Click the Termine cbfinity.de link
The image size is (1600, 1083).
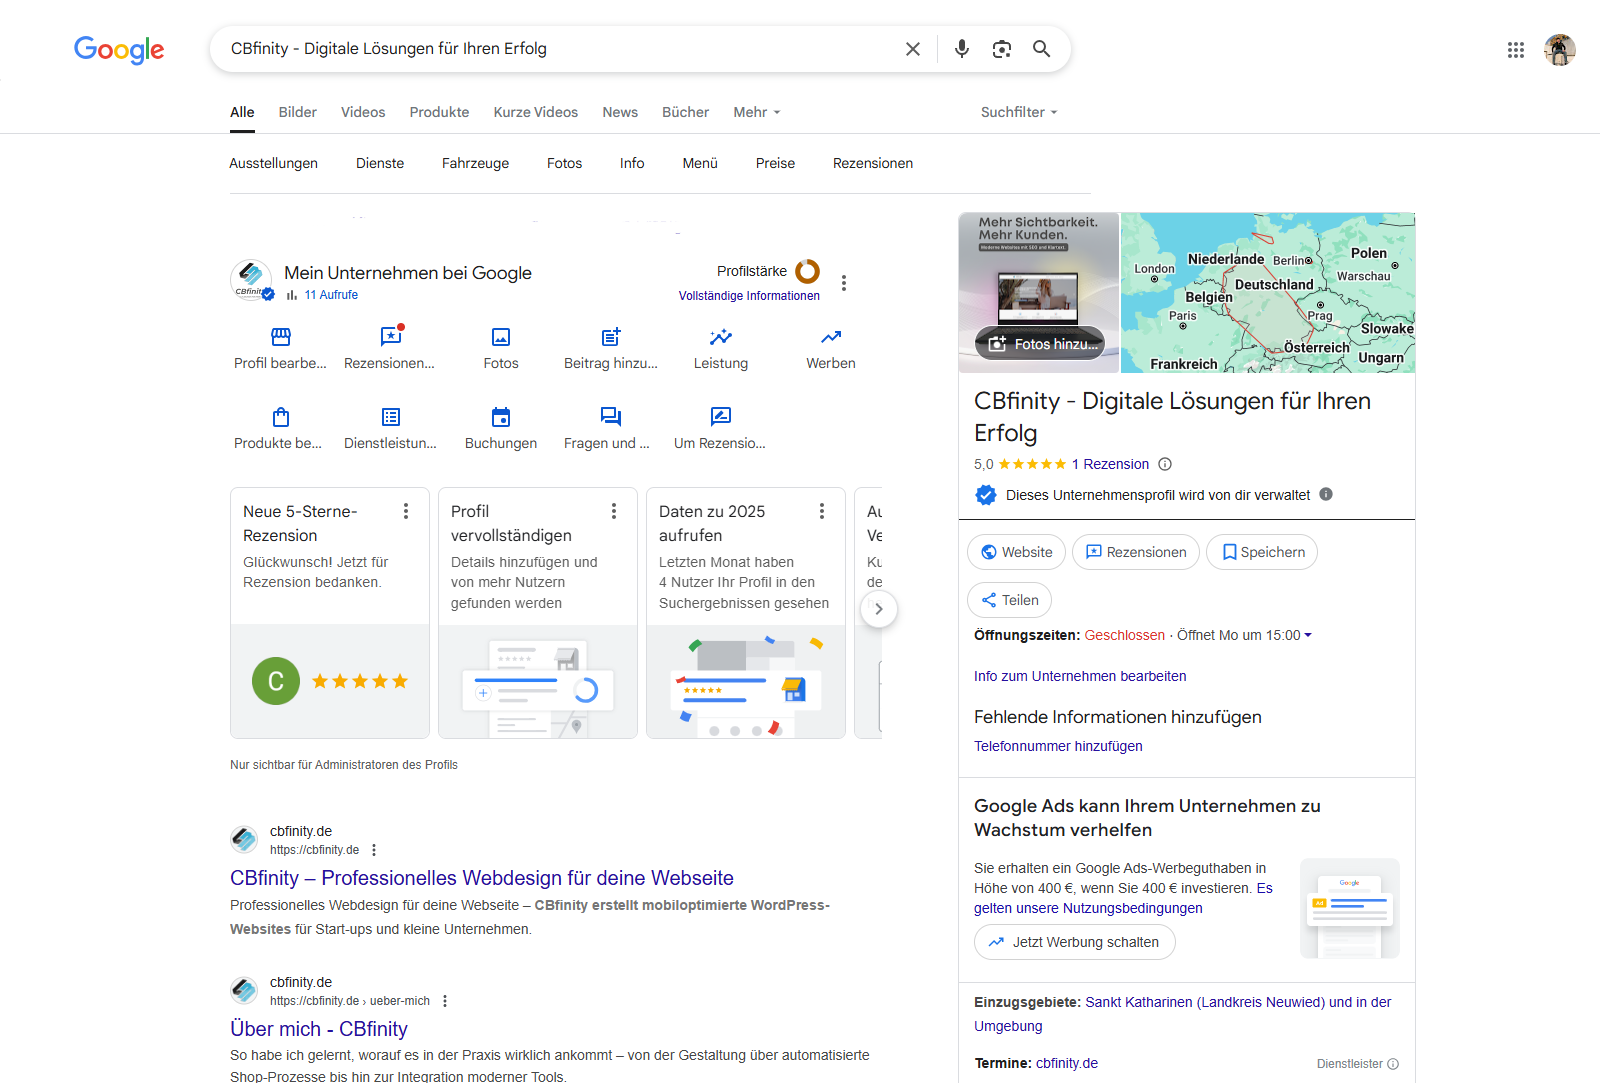pos(1067,1063)
